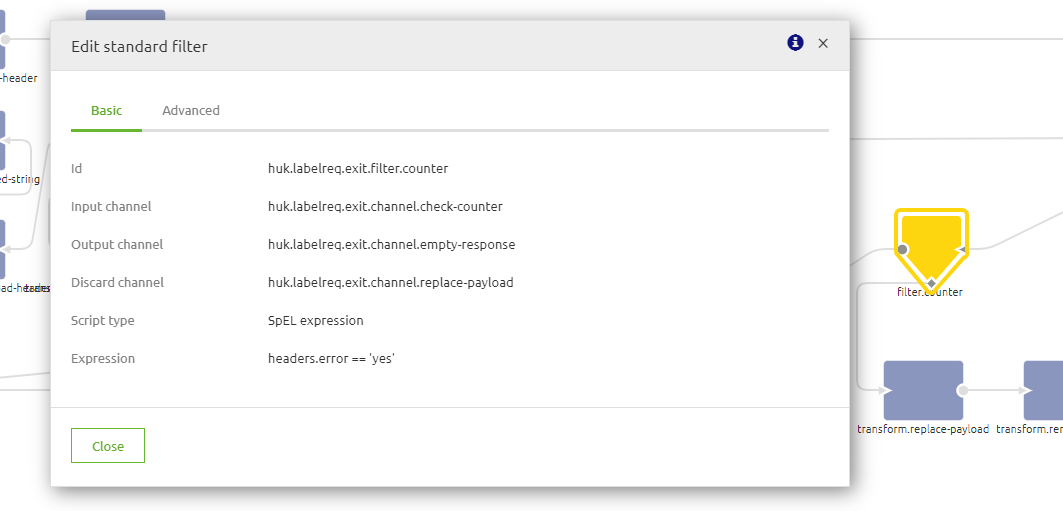The image size is (1063, 511).
Task: Click the filter.counter label text under node
Action: pos(930,293)
